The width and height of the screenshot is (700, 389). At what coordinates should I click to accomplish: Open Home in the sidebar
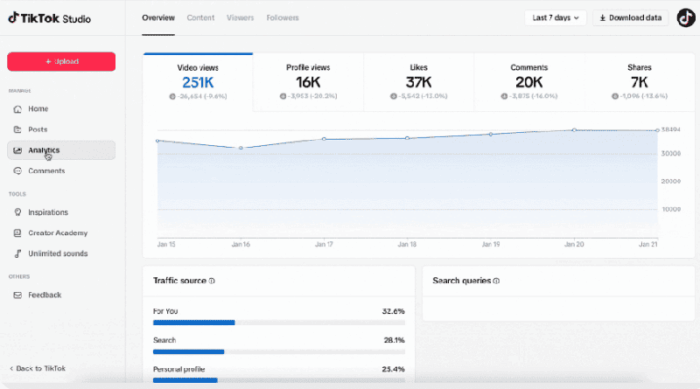(61, 109)
